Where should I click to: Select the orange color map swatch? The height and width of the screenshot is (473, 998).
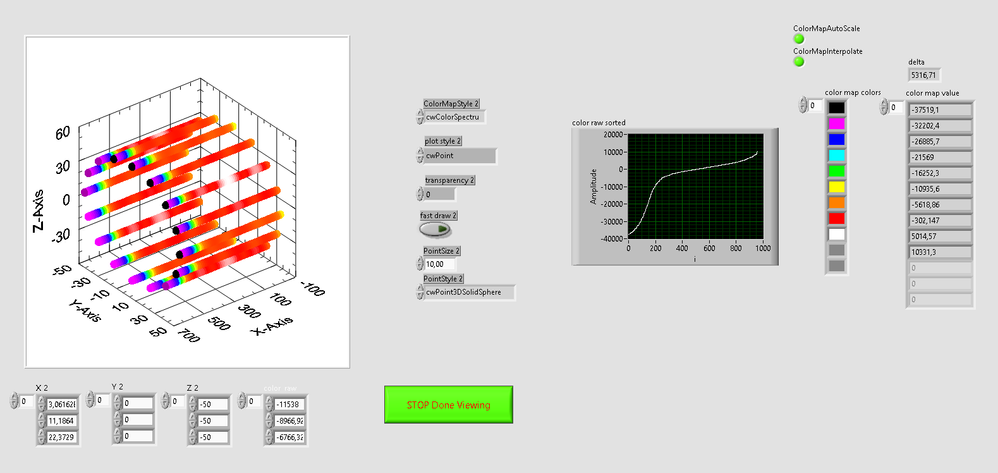click(x=836, y=203)
